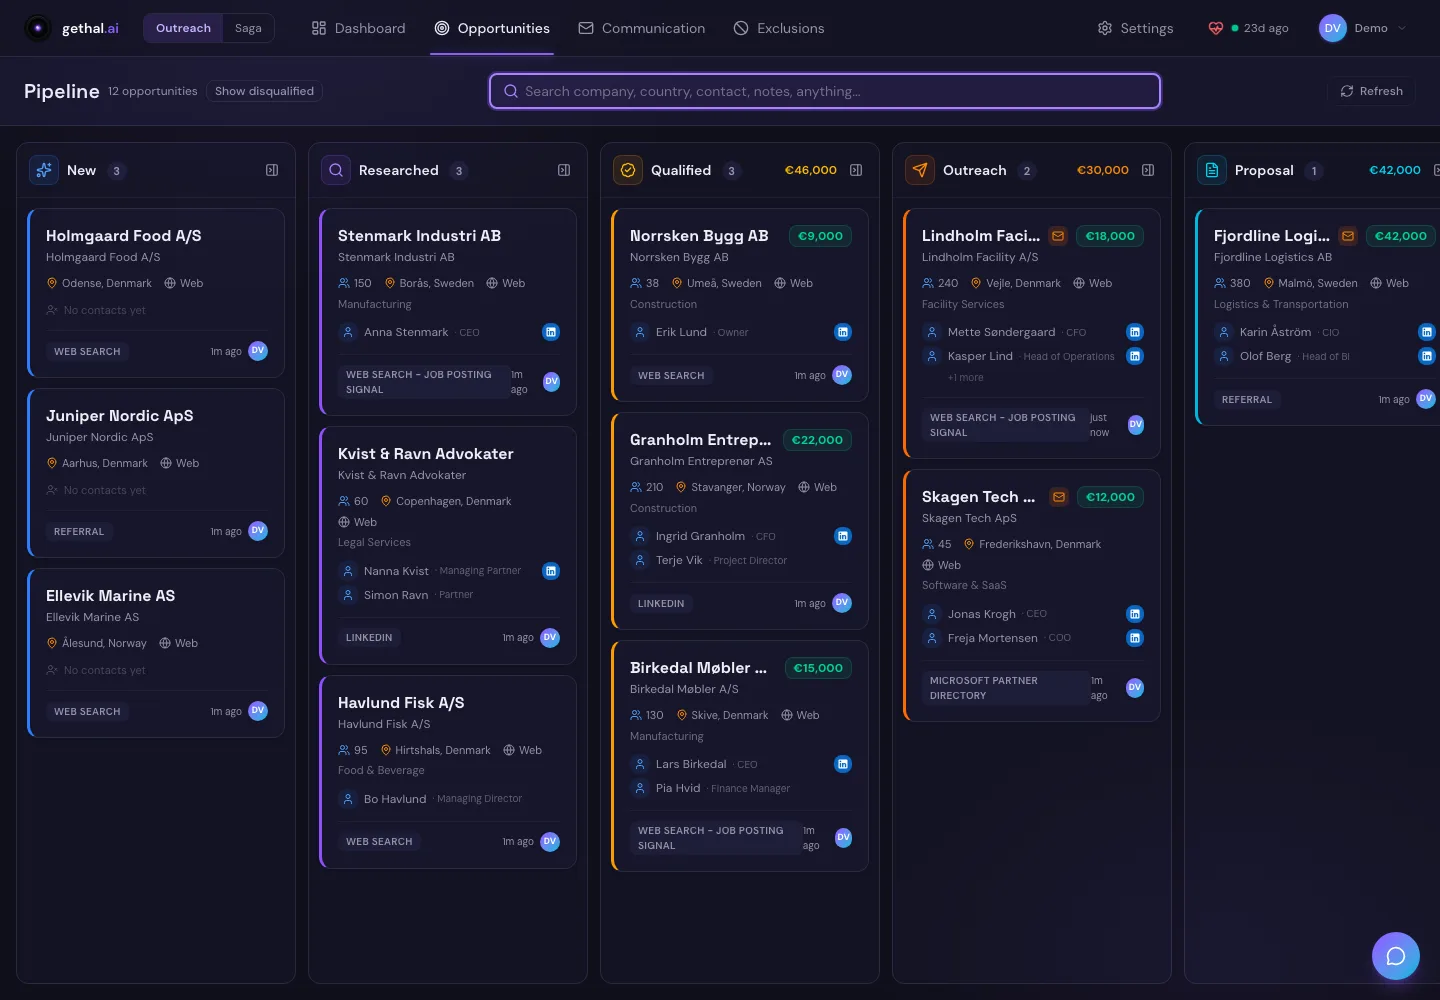
Task: Click the Outreach column paper plane icon
Action: pyautogui.click(x=920, y=170)
